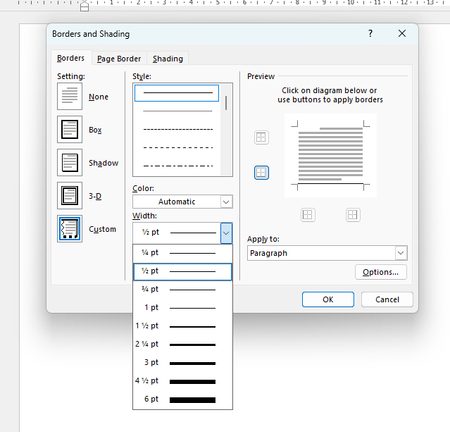
Task: Switch to the Borders tab
Action: 71,58
